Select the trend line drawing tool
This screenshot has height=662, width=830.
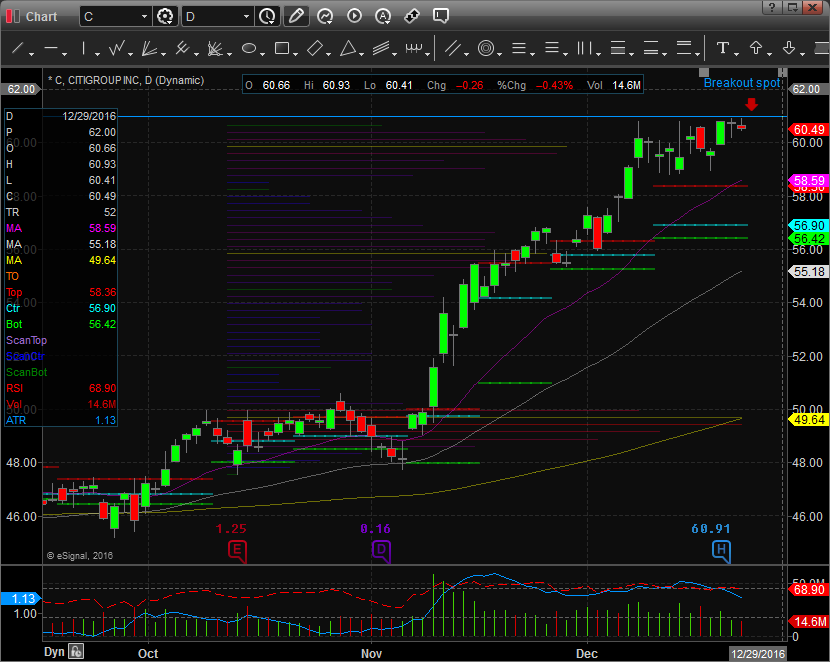(17, 49)
